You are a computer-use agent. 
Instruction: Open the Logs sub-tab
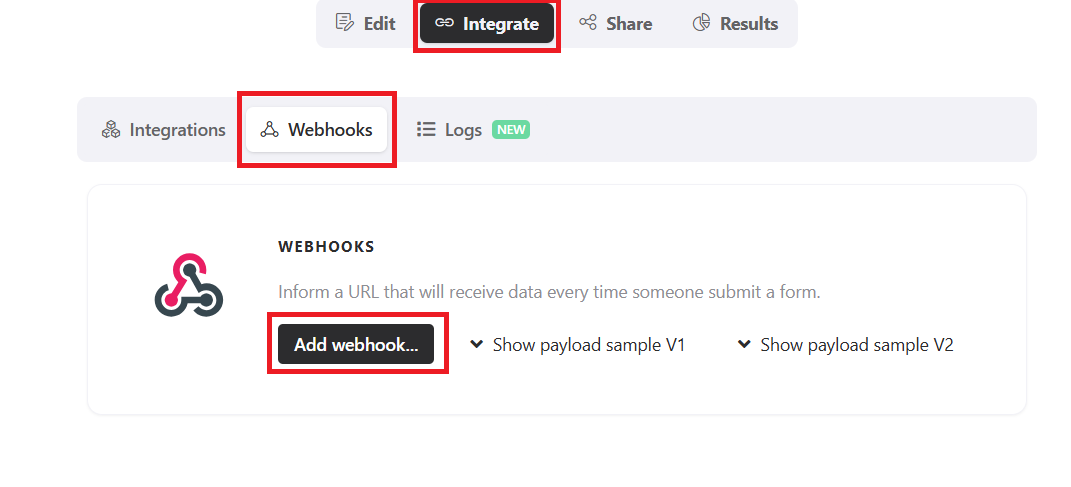pos(463,130)
